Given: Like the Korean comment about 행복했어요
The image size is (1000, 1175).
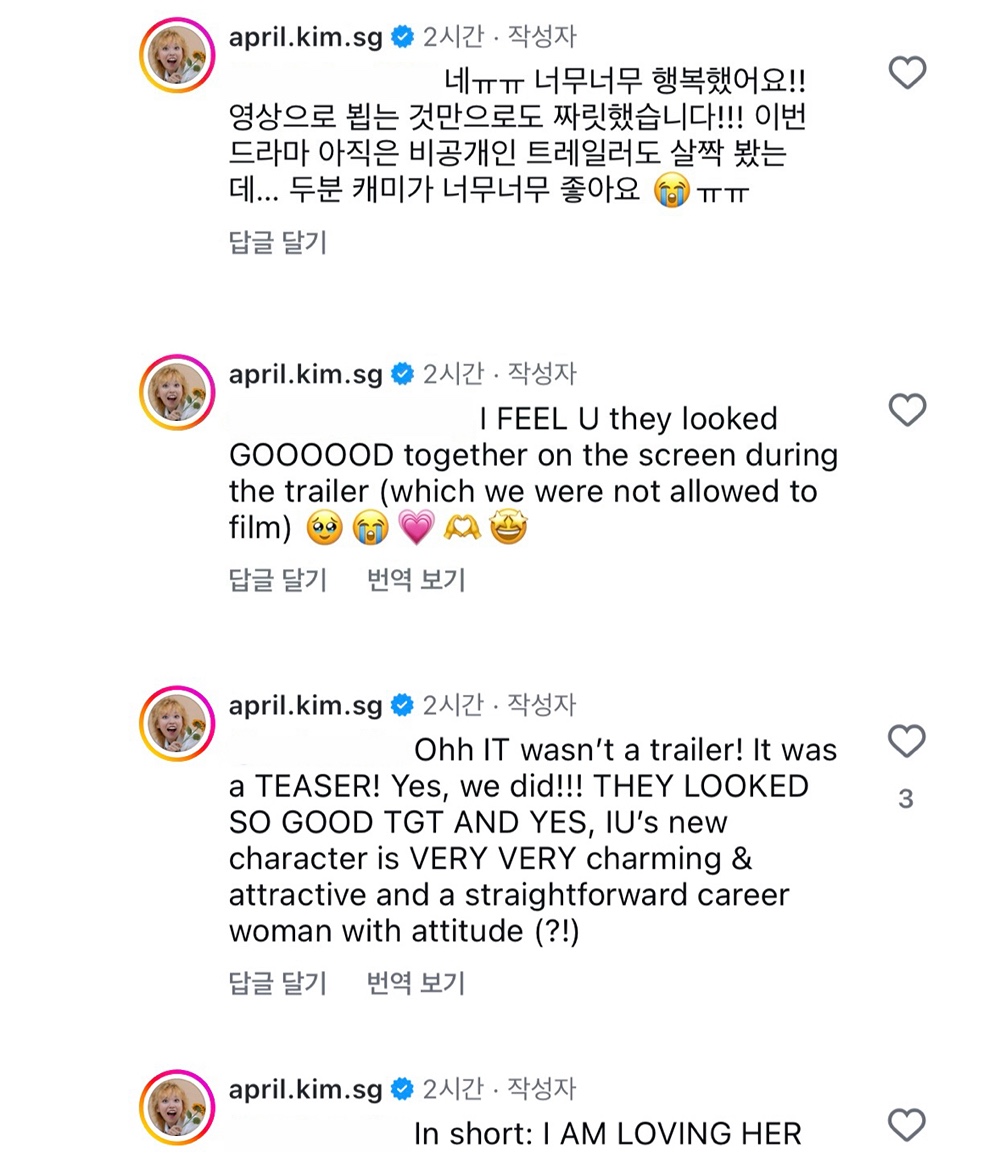Looking at the screenshot, I should pos(907,73).
